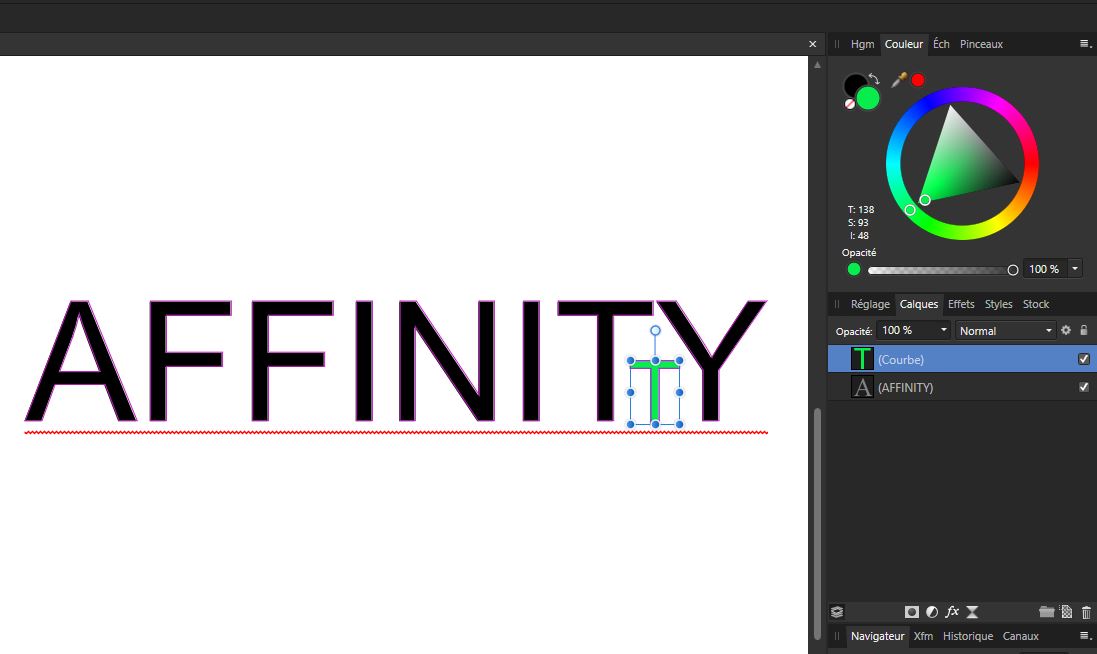
Task: Set color to none with the crossed-out circle
Action: (x=849, y=104)
